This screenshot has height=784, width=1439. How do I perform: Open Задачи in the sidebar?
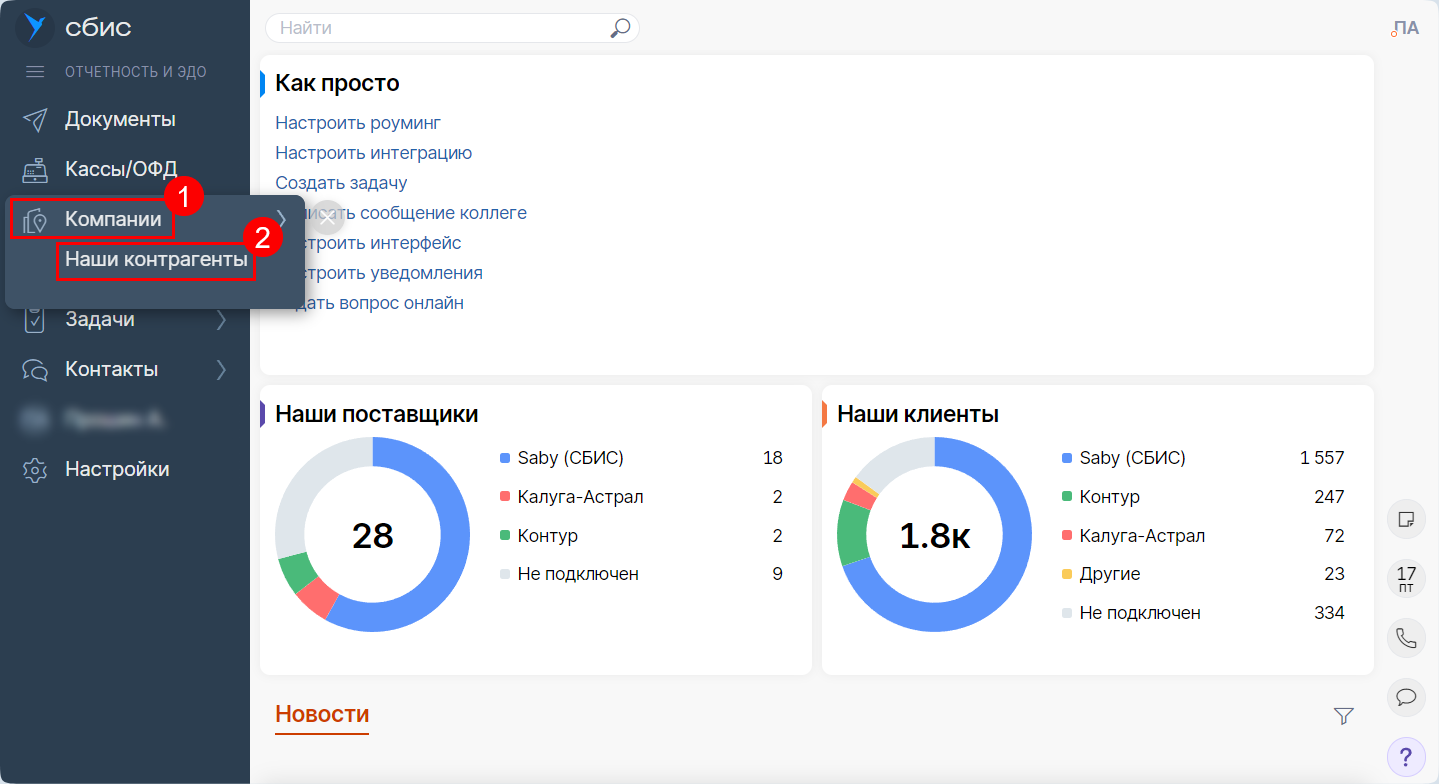pyautogui.click(x=99, y=320)
